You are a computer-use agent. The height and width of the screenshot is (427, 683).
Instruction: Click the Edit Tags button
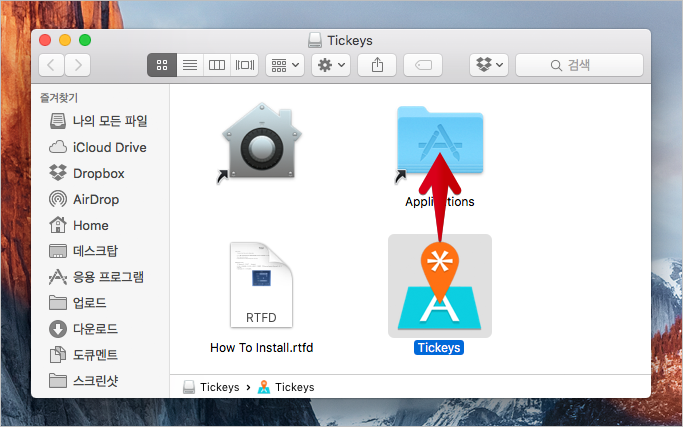point(423,65)
